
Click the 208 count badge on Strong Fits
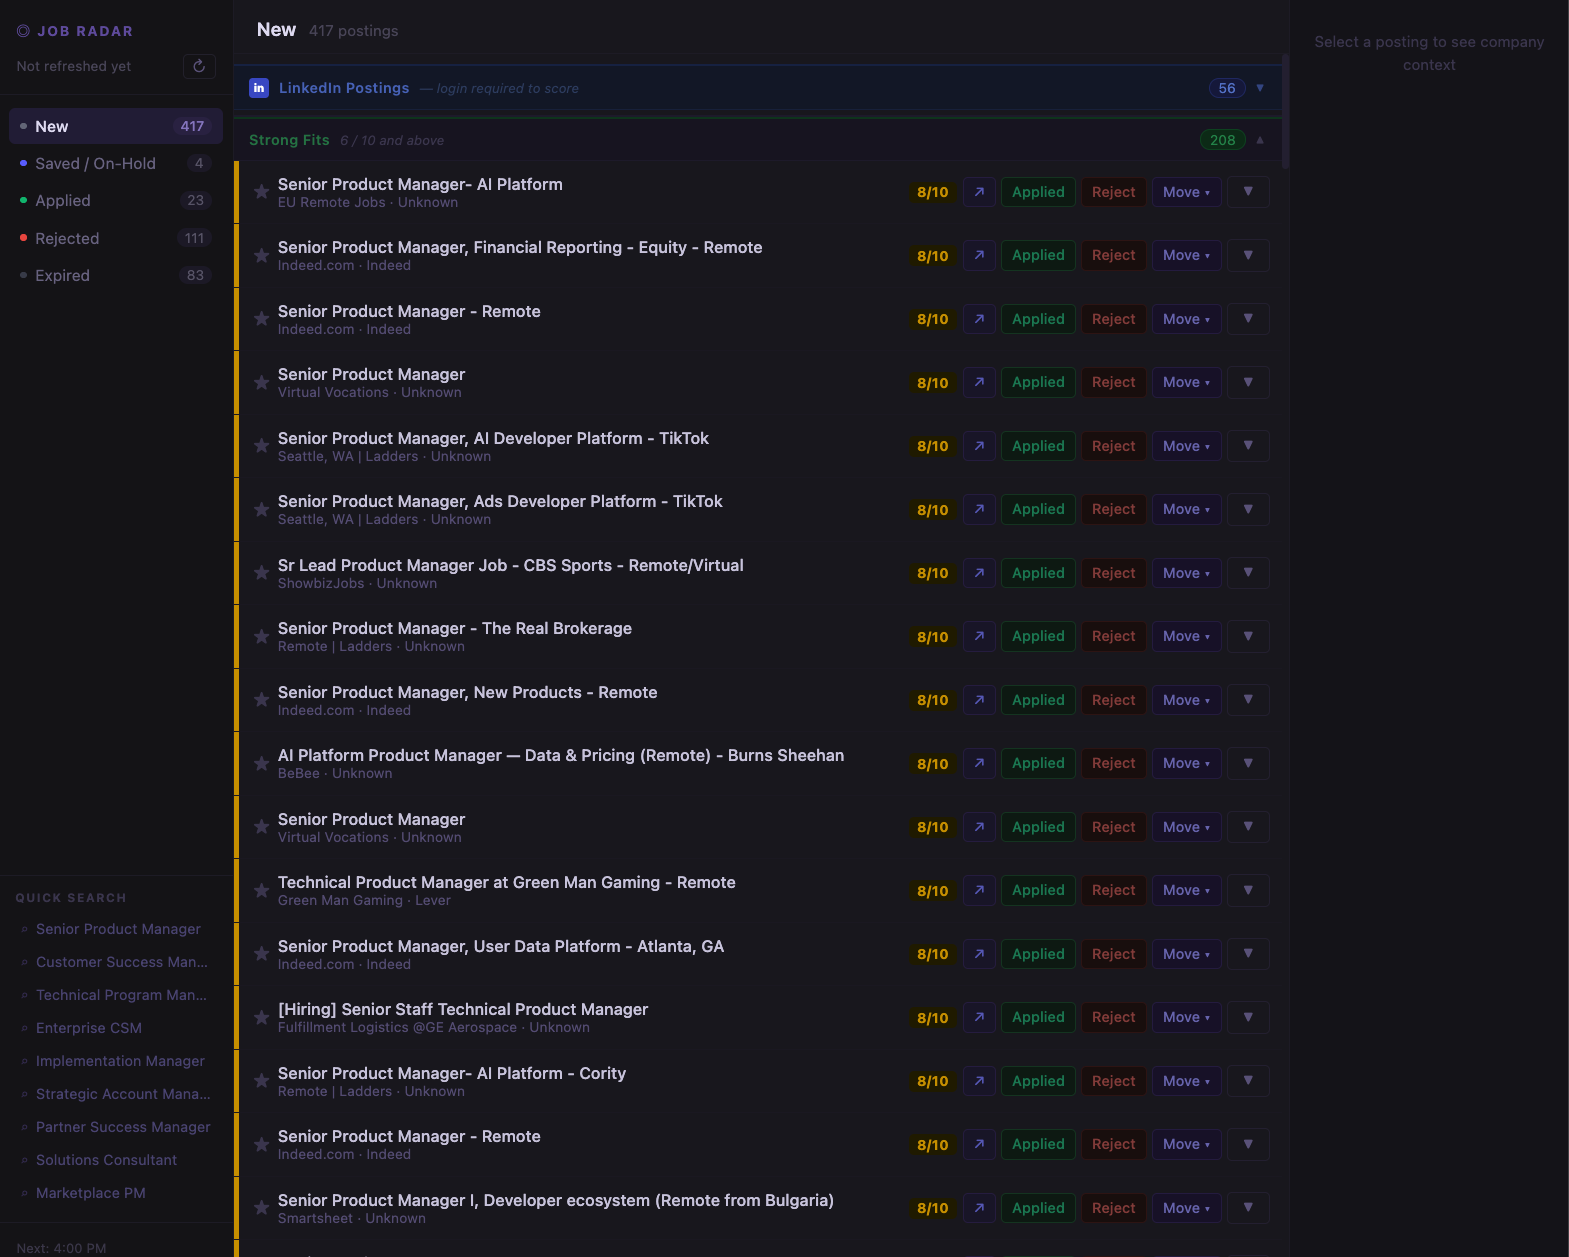click(x=1223, y=140)
